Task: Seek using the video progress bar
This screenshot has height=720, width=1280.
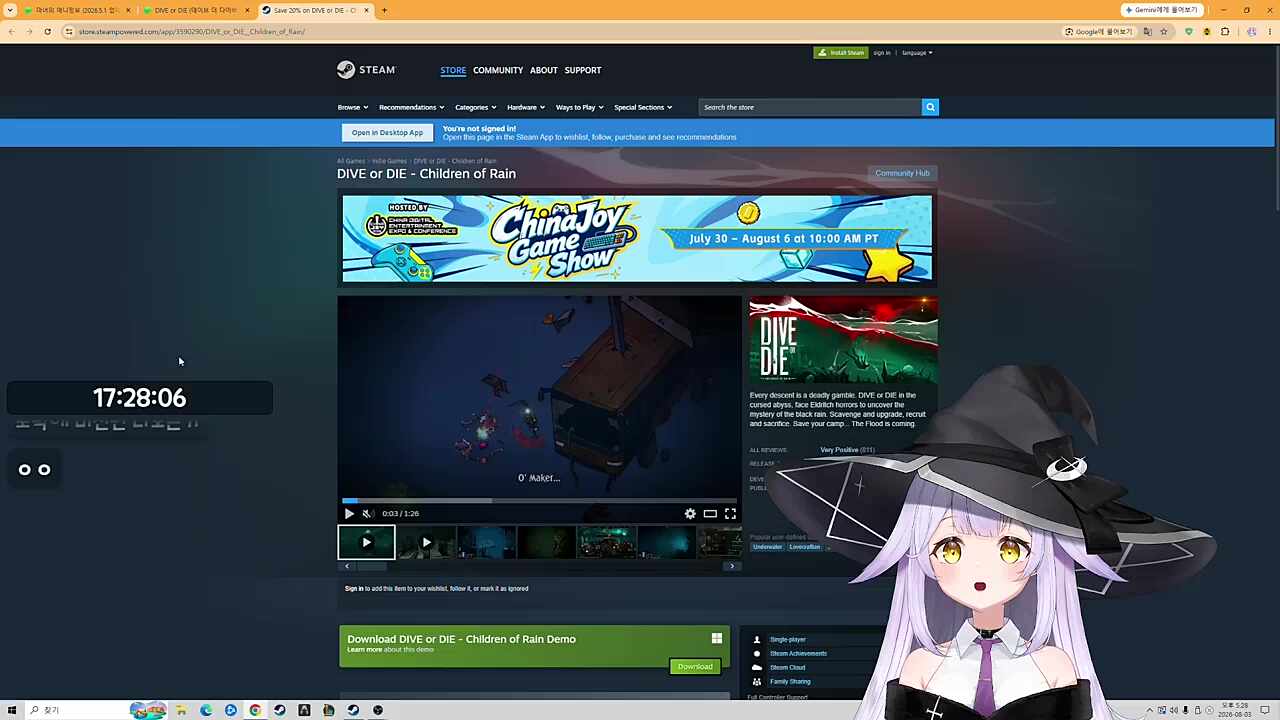Action: pyautogui.click(x=540, y=500)
